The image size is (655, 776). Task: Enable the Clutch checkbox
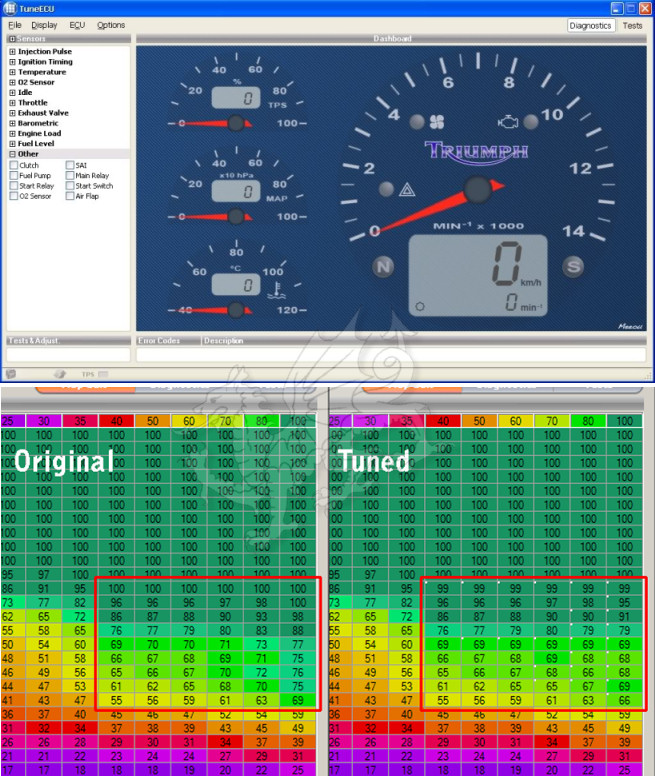[13, 165]
